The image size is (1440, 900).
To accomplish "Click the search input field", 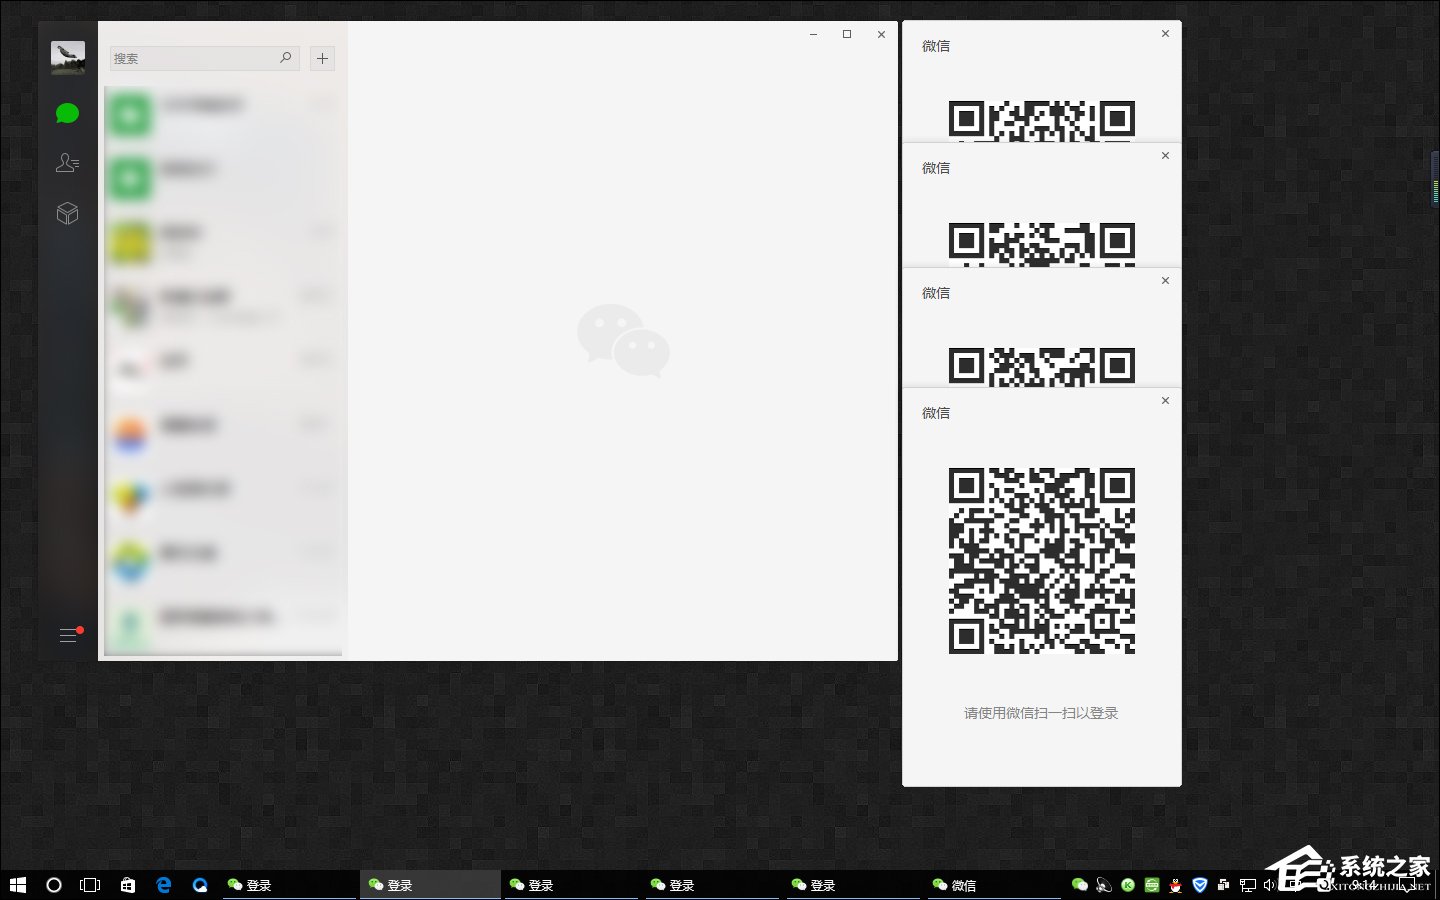I will coord(194,58).
